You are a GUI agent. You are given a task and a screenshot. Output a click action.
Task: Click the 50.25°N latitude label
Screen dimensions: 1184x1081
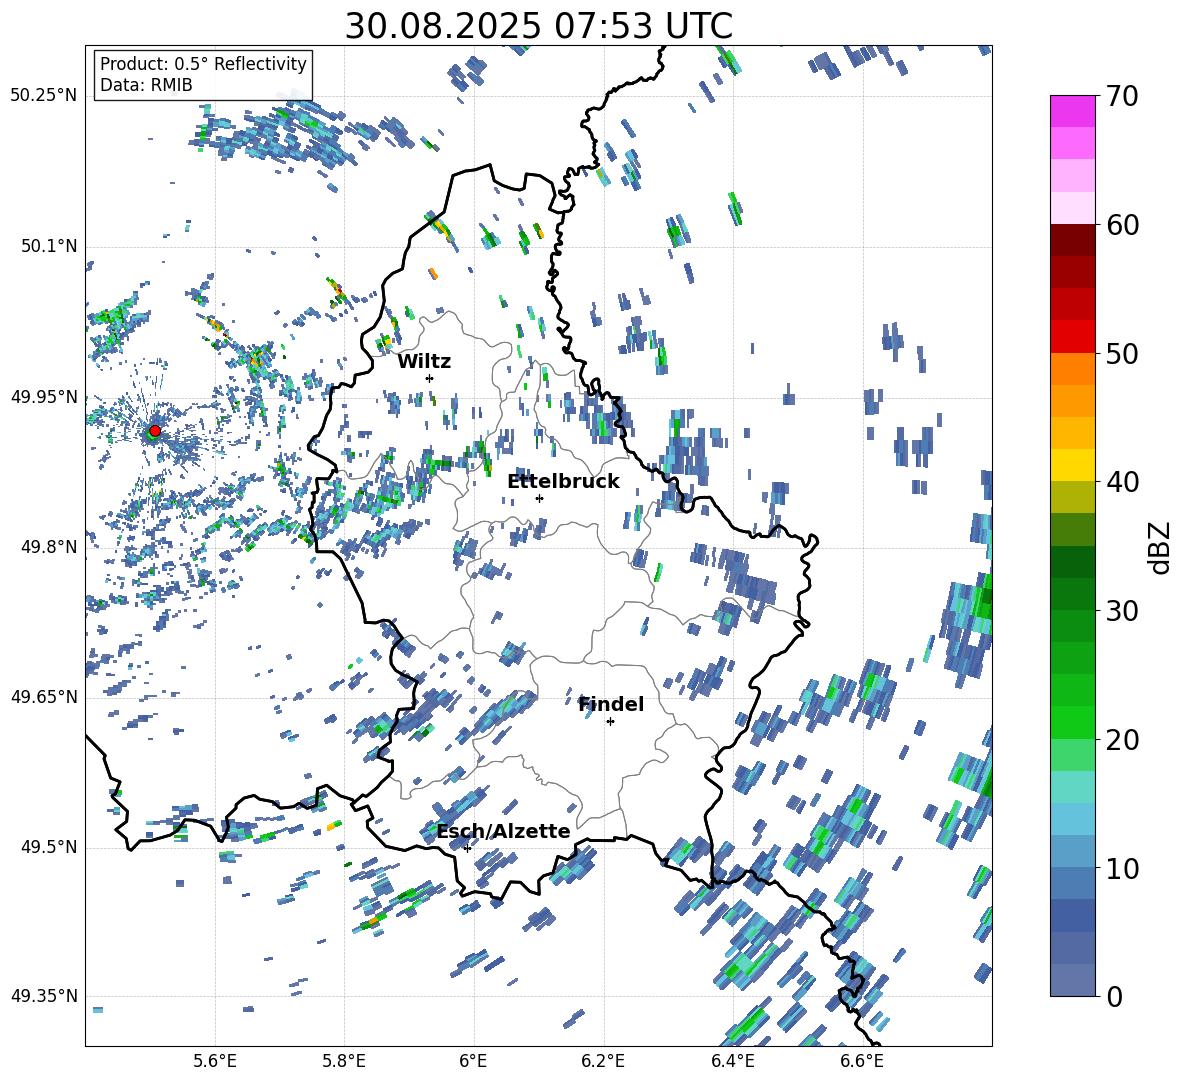(45, 96)
